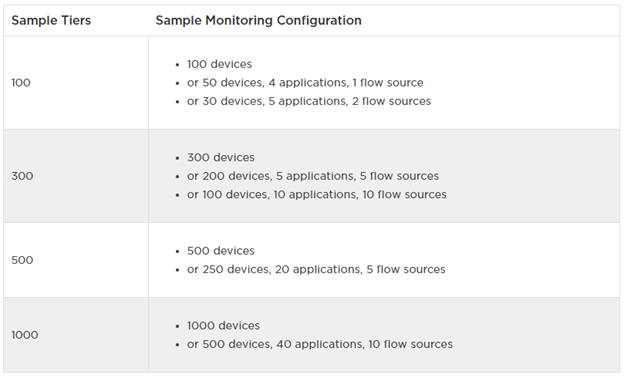Screen dimensions: 624x378
Task: Click '250 devices, 20 applications, 5 flow sources'
Action: click(324, 269)
